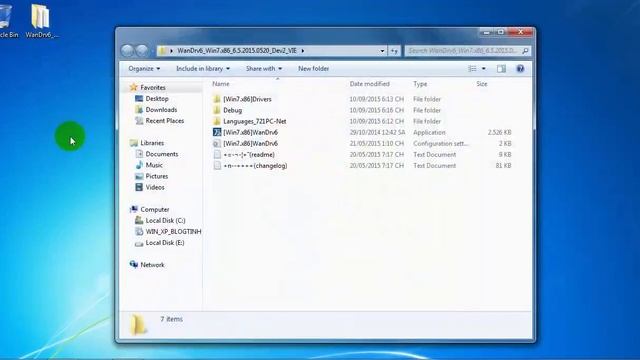Image resolution: width=640 pixels, height=360 pixels.
Task: Click the Pictures library icon
Action: 139,176
